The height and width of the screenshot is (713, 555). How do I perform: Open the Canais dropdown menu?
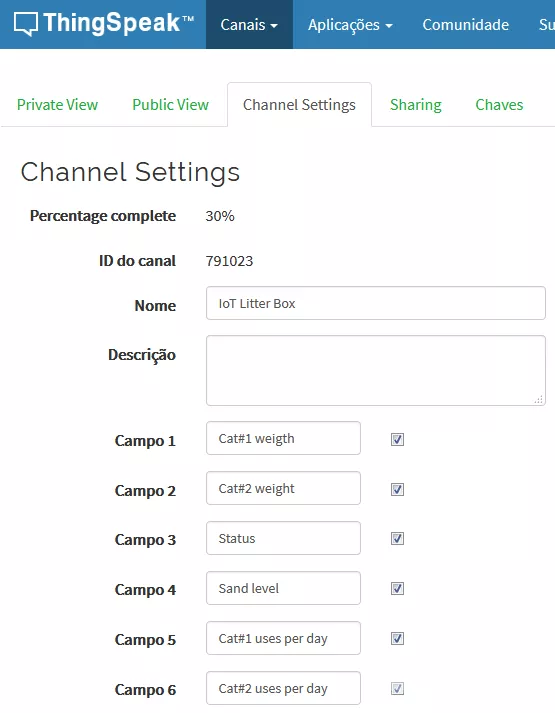[x=249, y=25]
